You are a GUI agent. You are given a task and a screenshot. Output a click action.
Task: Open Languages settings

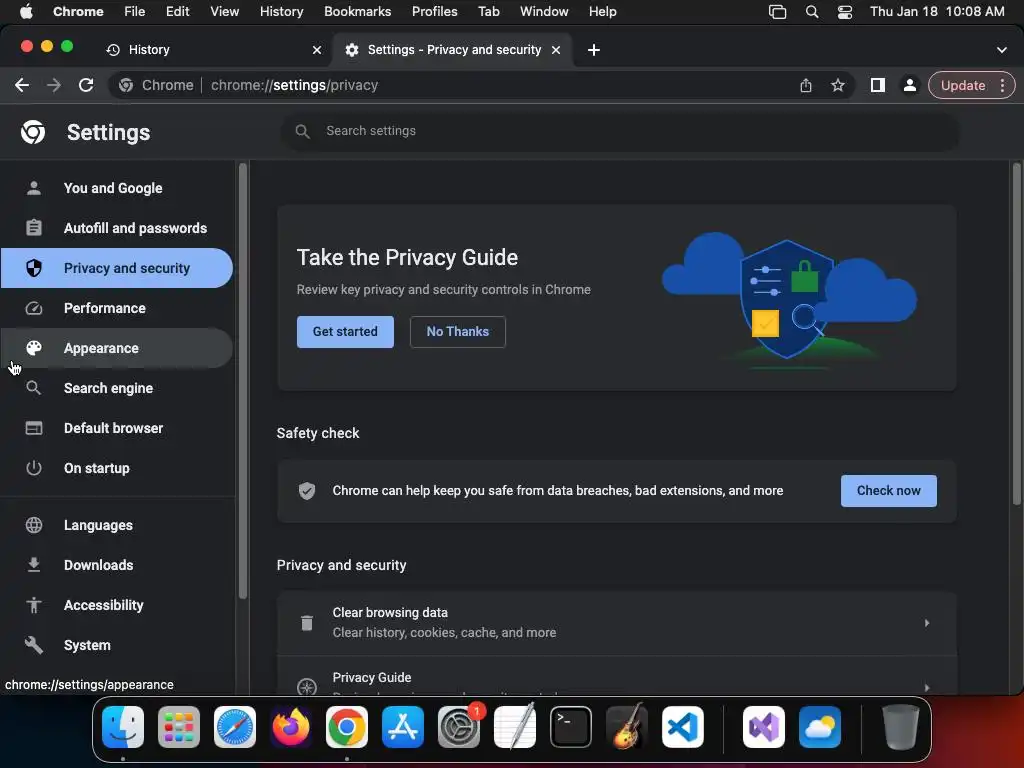pyautogui.click(x=116, y=525)
